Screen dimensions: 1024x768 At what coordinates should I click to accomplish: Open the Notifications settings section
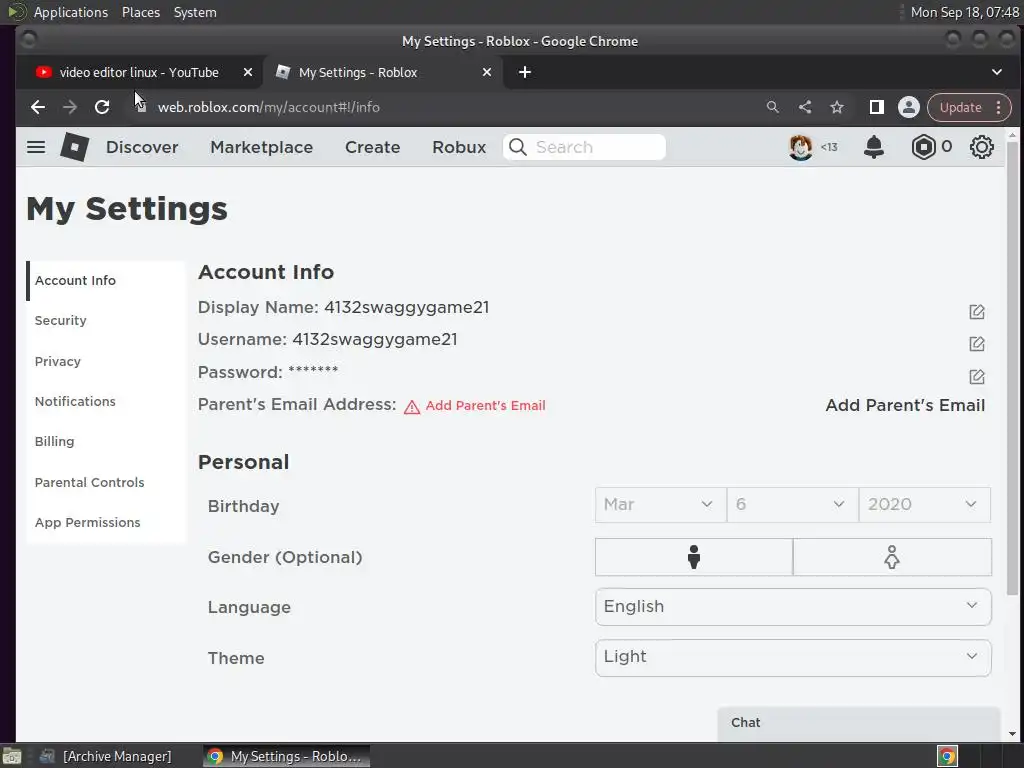[x=106, y=401]
